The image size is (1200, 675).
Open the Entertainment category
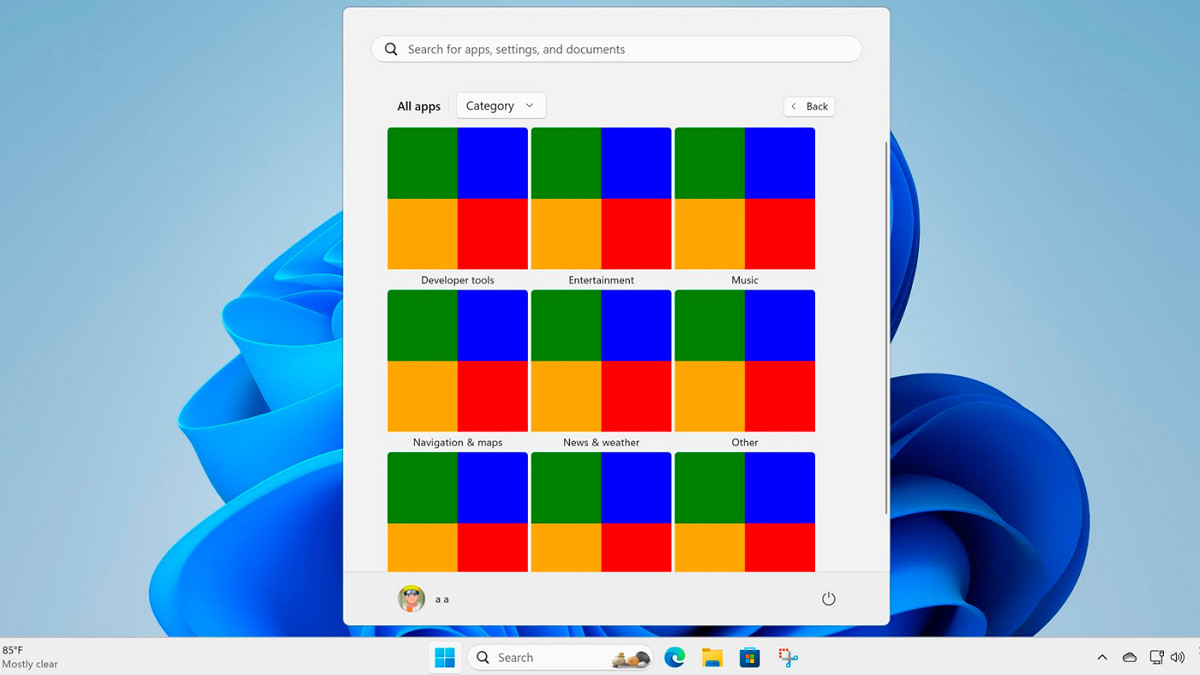pyautogui.click(x=601, y=198)
